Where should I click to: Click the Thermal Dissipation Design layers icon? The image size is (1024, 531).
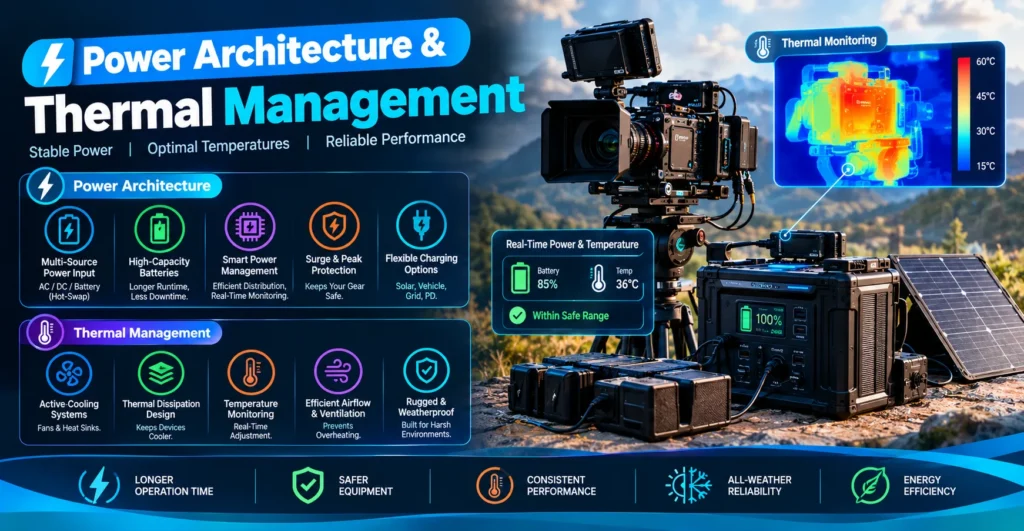pyautogui.click(x=161, y=374)
